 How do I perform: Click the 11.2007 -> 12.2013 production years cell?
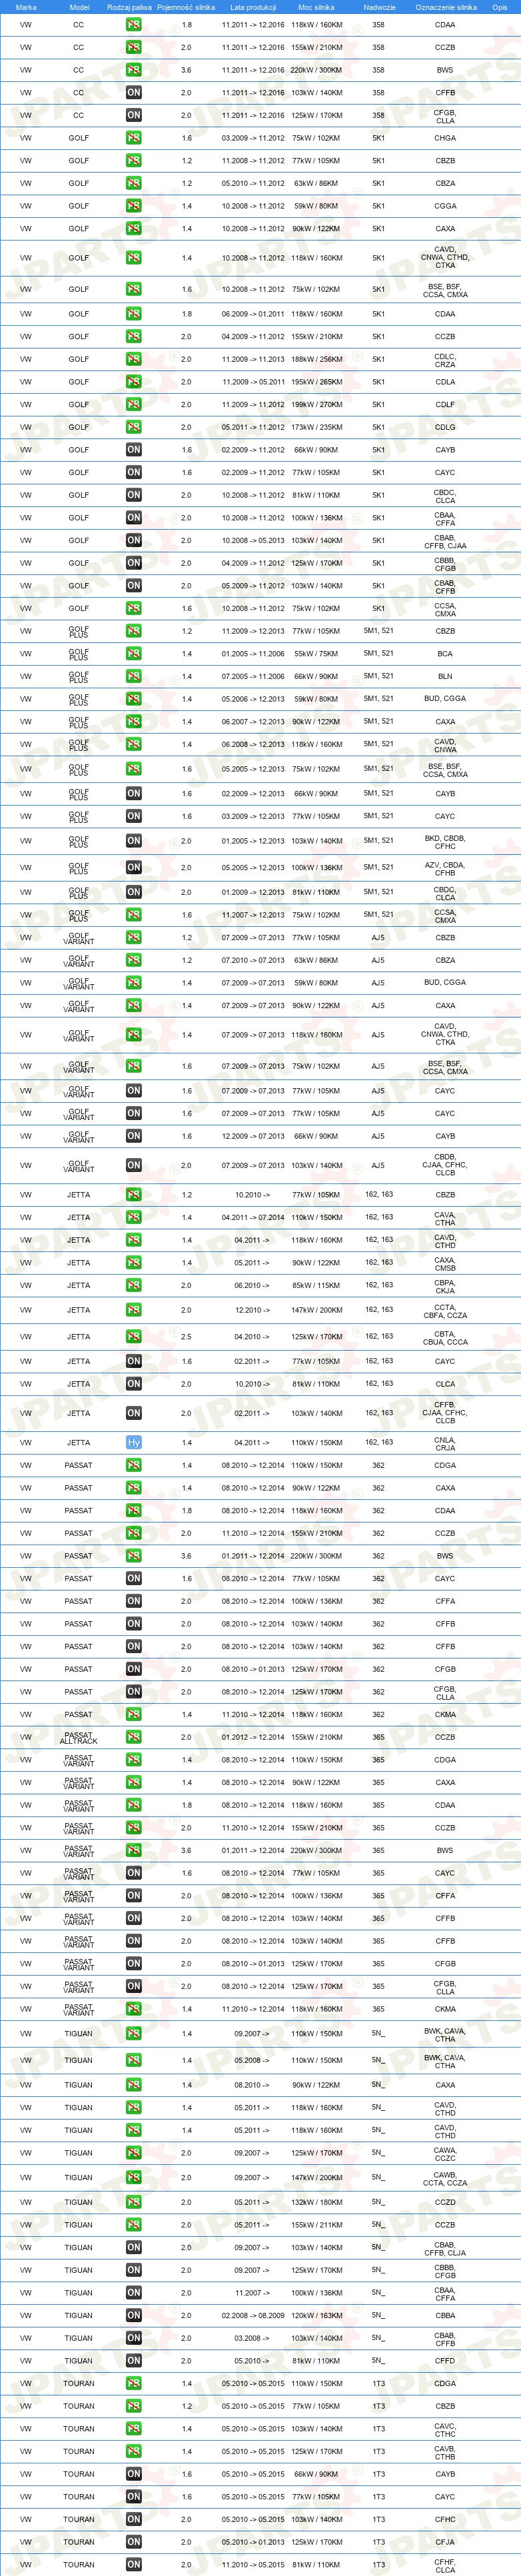(253, 915)
